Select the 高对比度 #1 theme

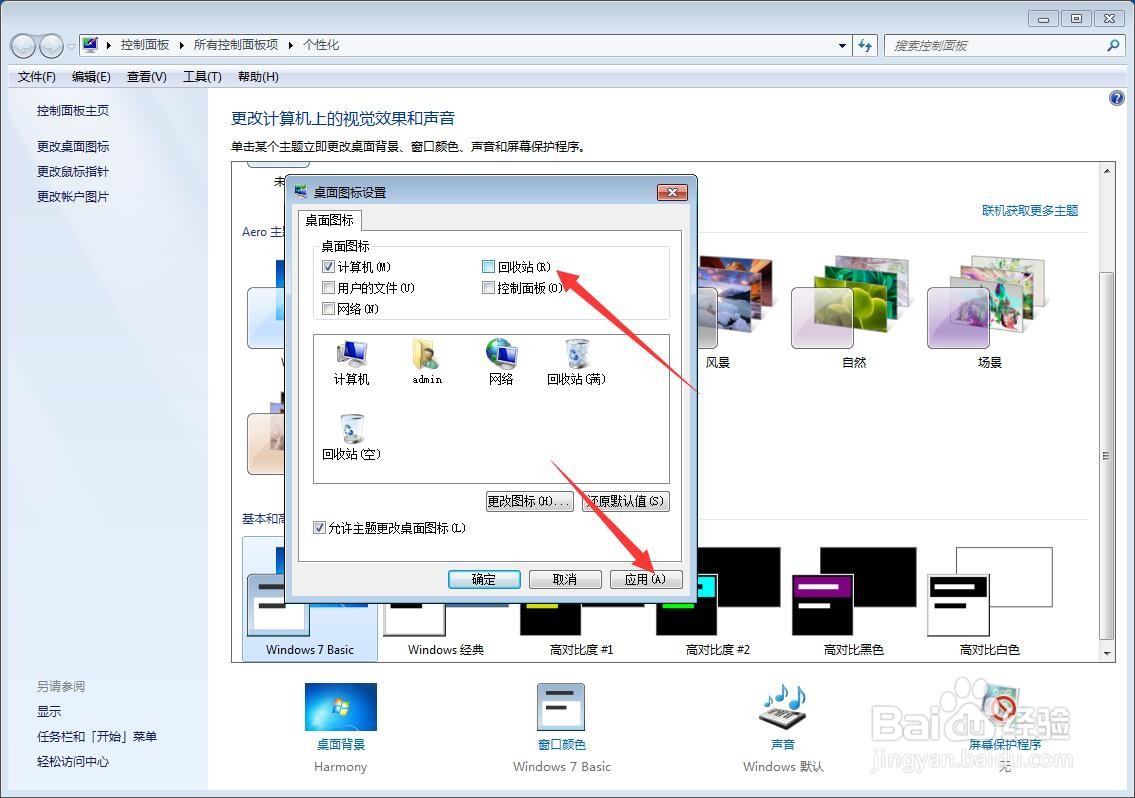[581, 629]
